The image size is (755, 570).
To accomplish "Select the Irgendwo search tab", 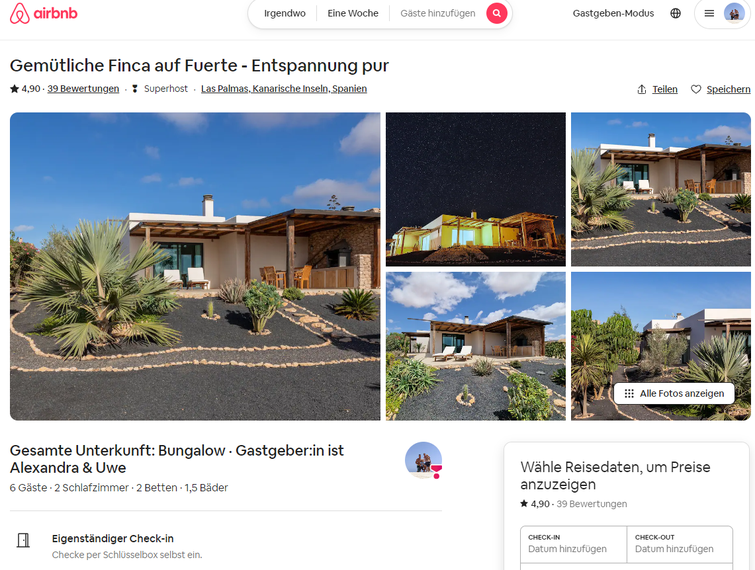I will tap(285, 13).
